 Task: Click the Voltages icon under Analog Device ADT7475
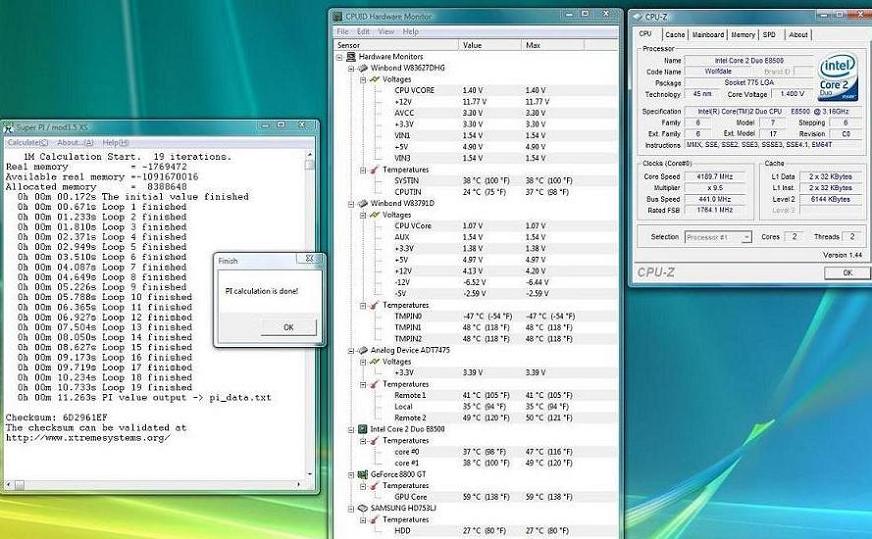tap(375, 362)
